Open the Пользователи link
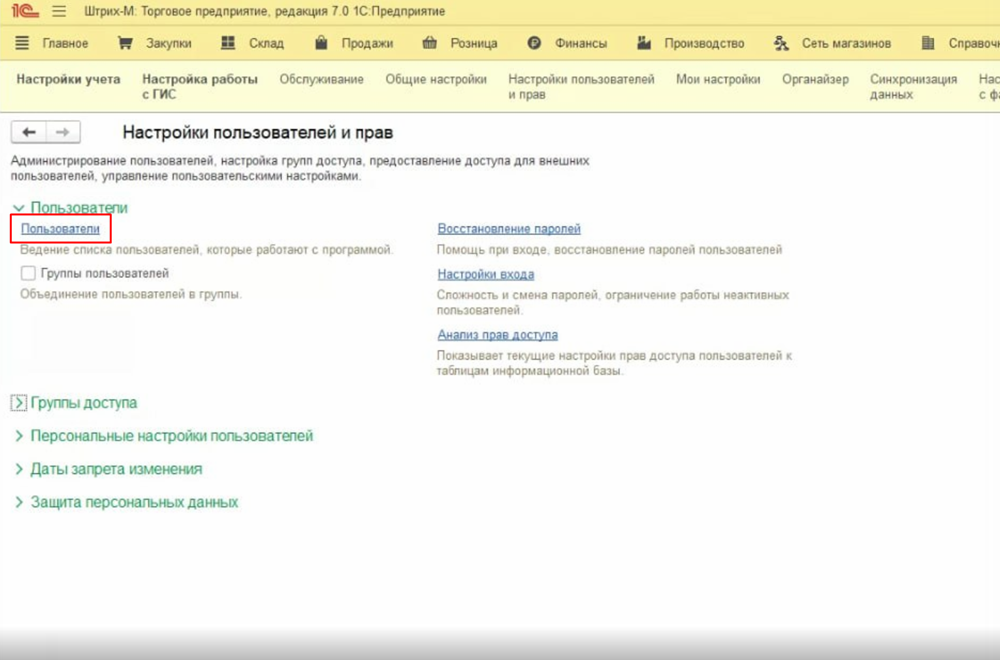Screen dimensions: 1000x660 61,229
